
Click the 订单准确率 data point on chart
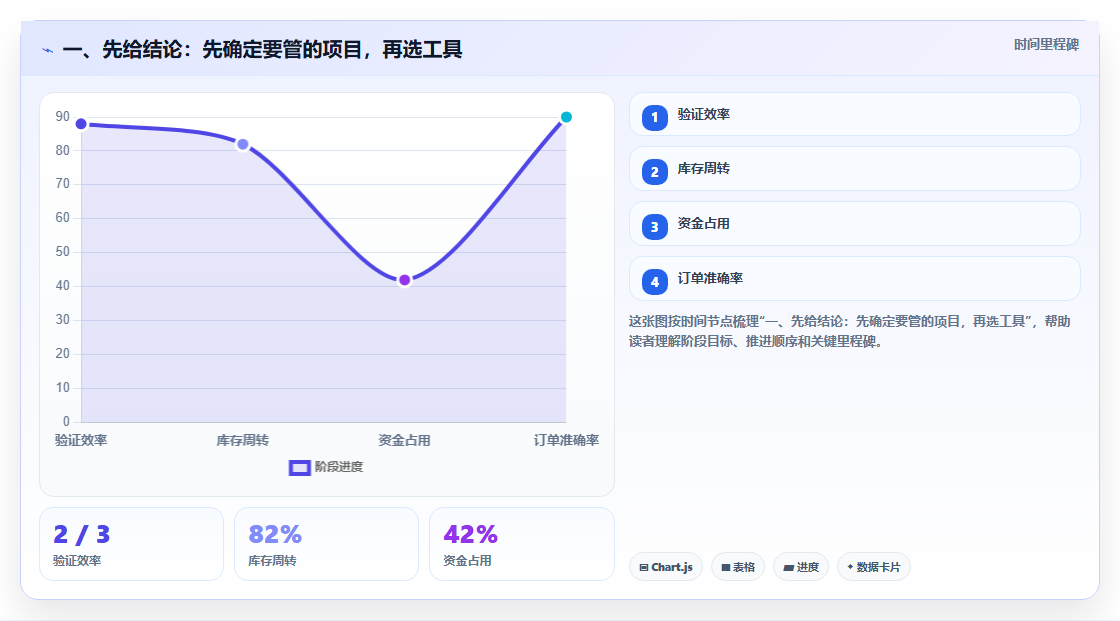(566, 117)
